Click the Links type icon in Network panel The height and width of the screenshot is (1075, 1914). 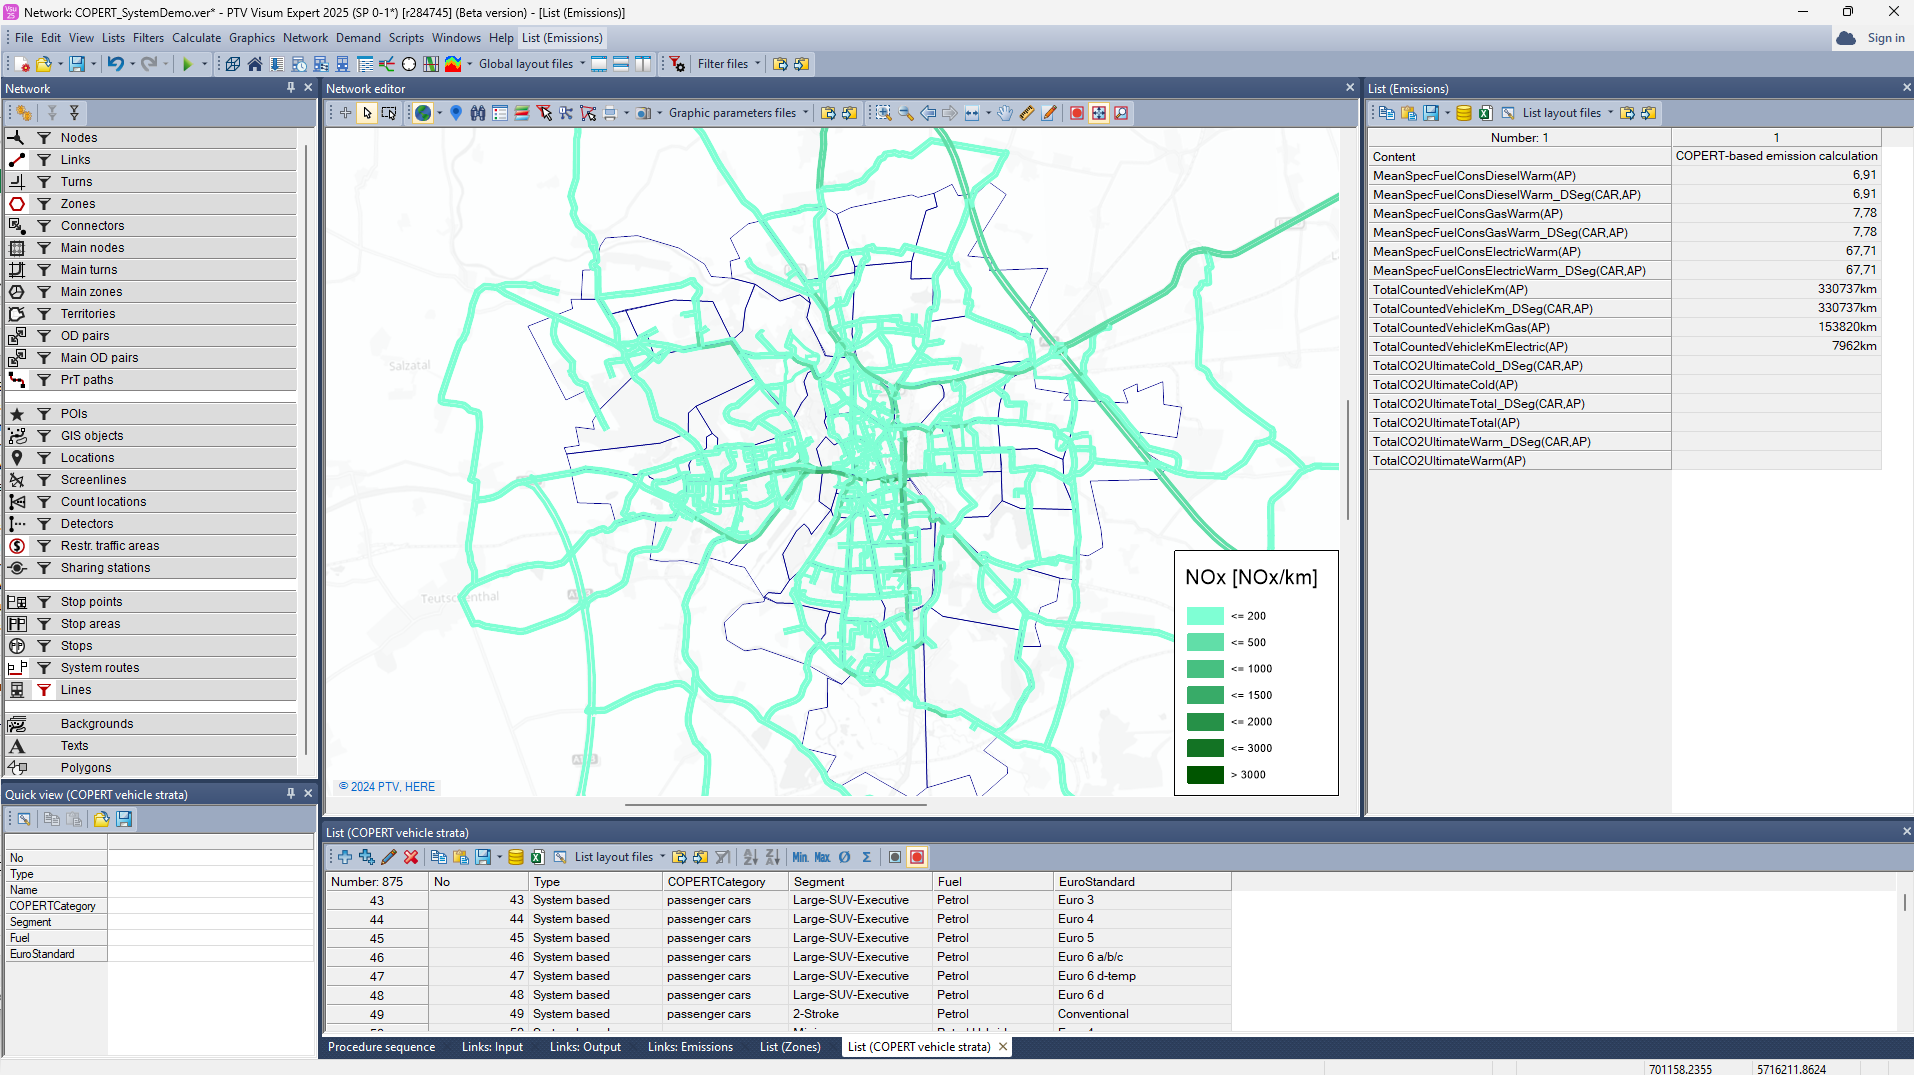point(17,160)
